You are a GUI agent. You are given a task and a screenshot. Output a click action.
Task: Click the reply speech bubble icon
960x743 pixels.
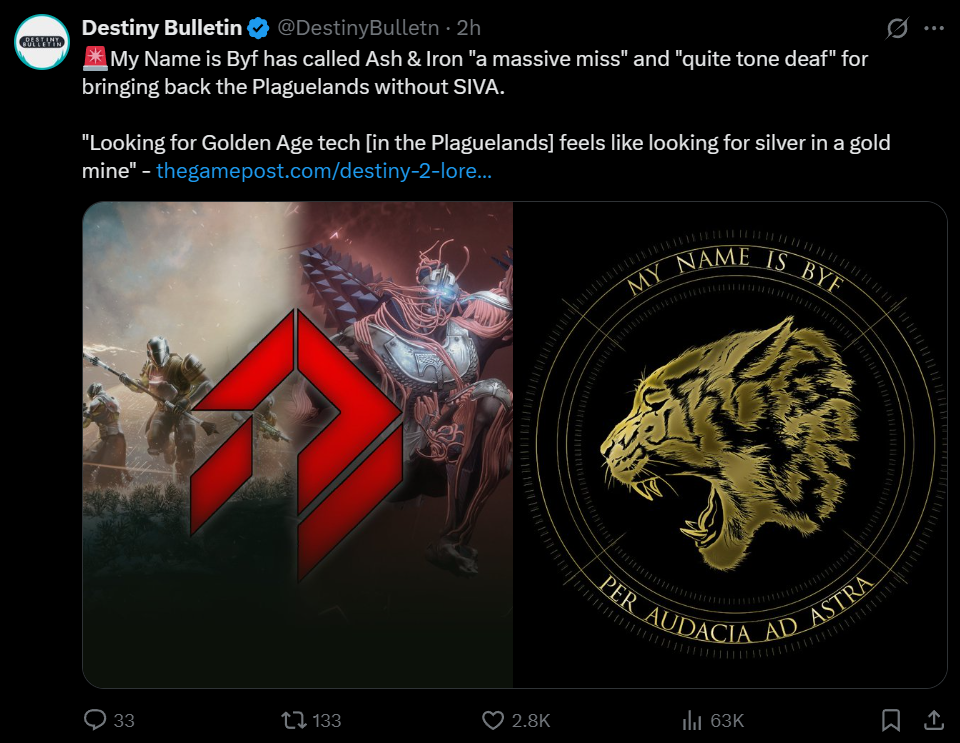[x=95, y=720]
